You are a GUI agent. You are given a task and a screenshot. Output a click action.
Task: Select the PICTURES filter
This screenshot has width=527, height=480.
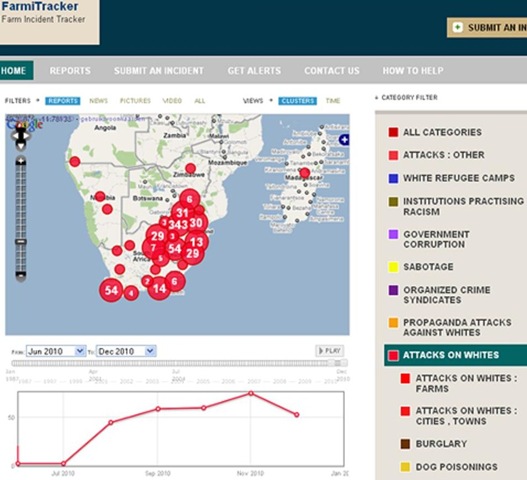coord(135,101)
